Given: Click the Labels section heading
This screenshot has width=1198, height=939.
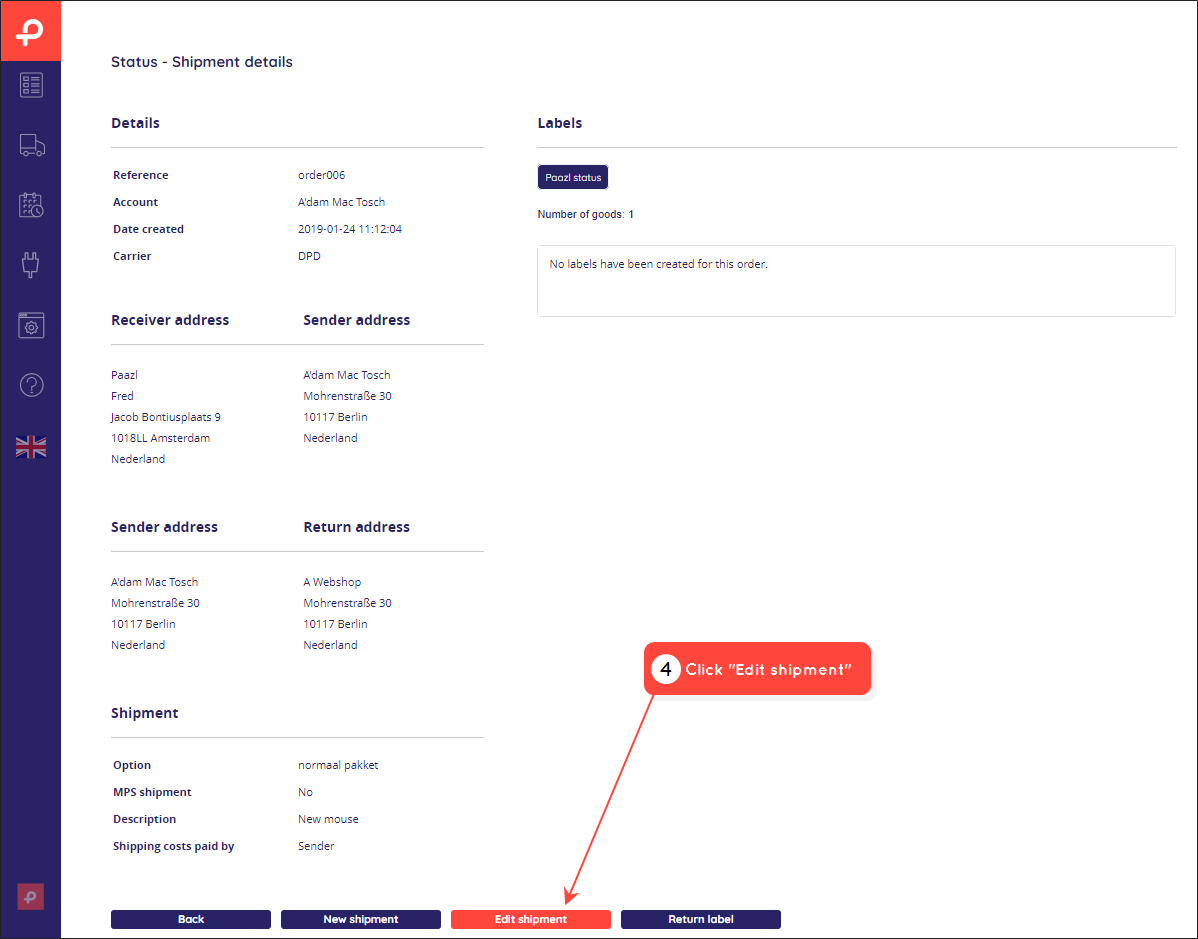Looking at the screenshot, I should 560,123.
